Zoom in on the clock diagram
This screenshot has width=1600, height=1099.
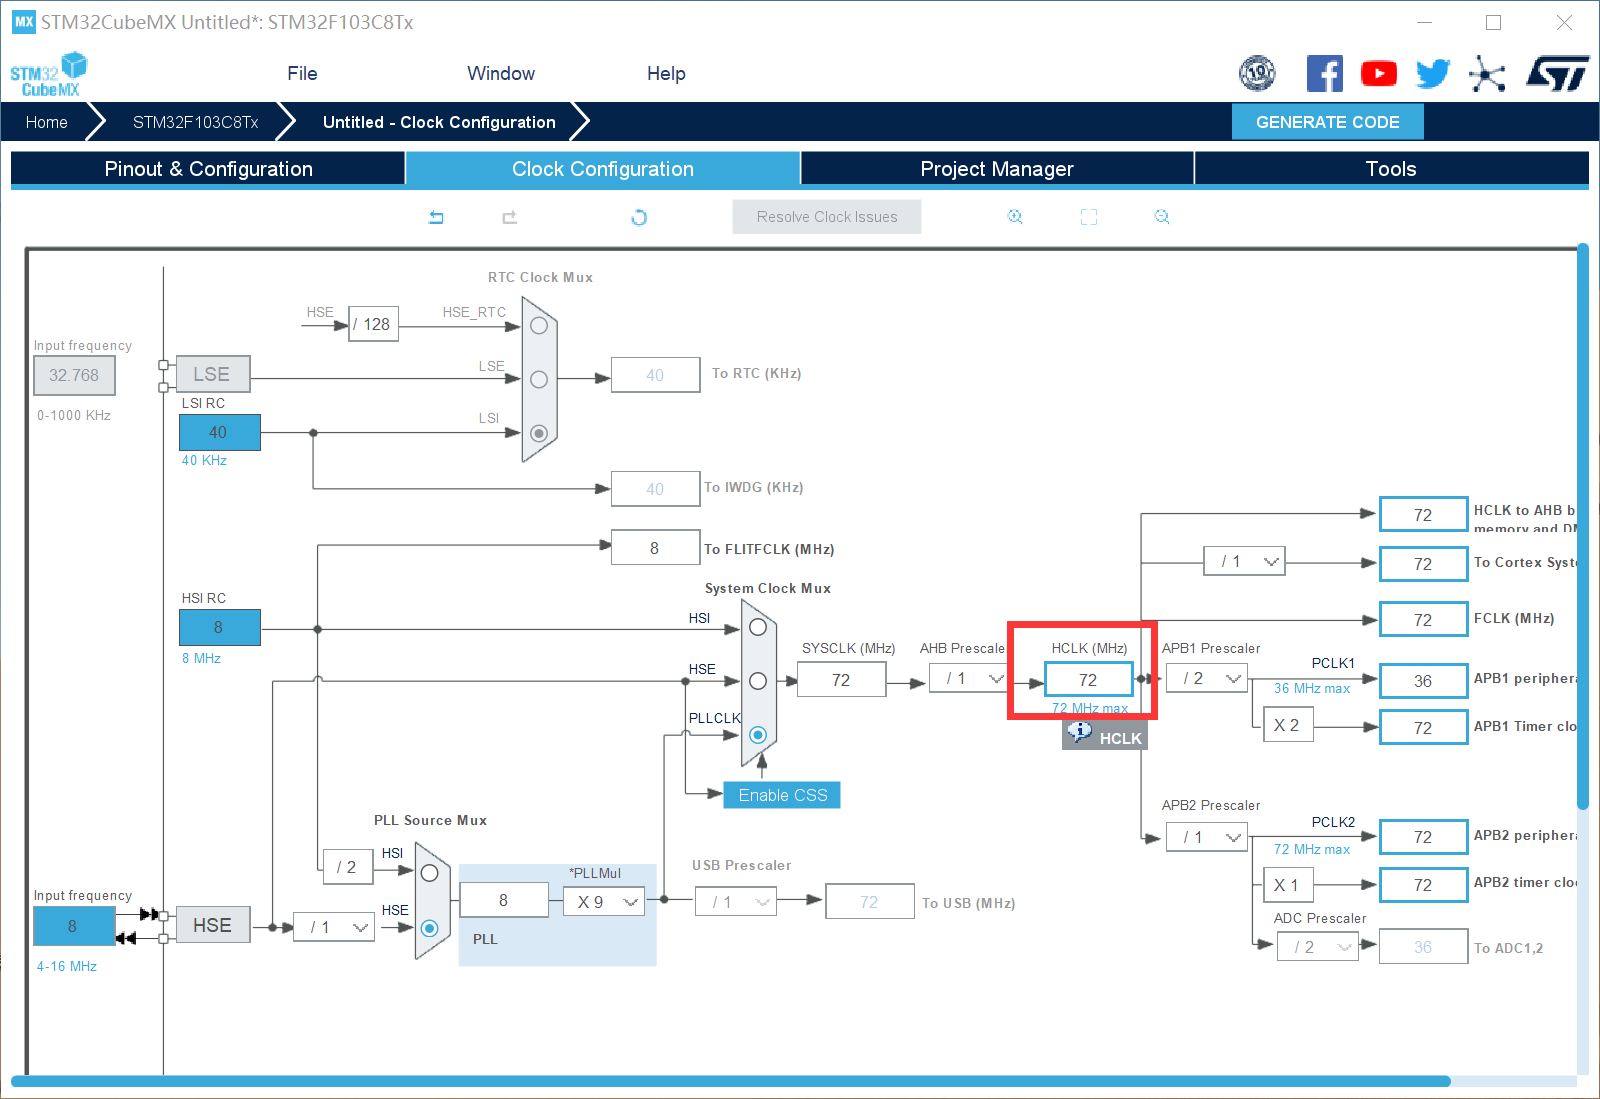point(1015,217)
